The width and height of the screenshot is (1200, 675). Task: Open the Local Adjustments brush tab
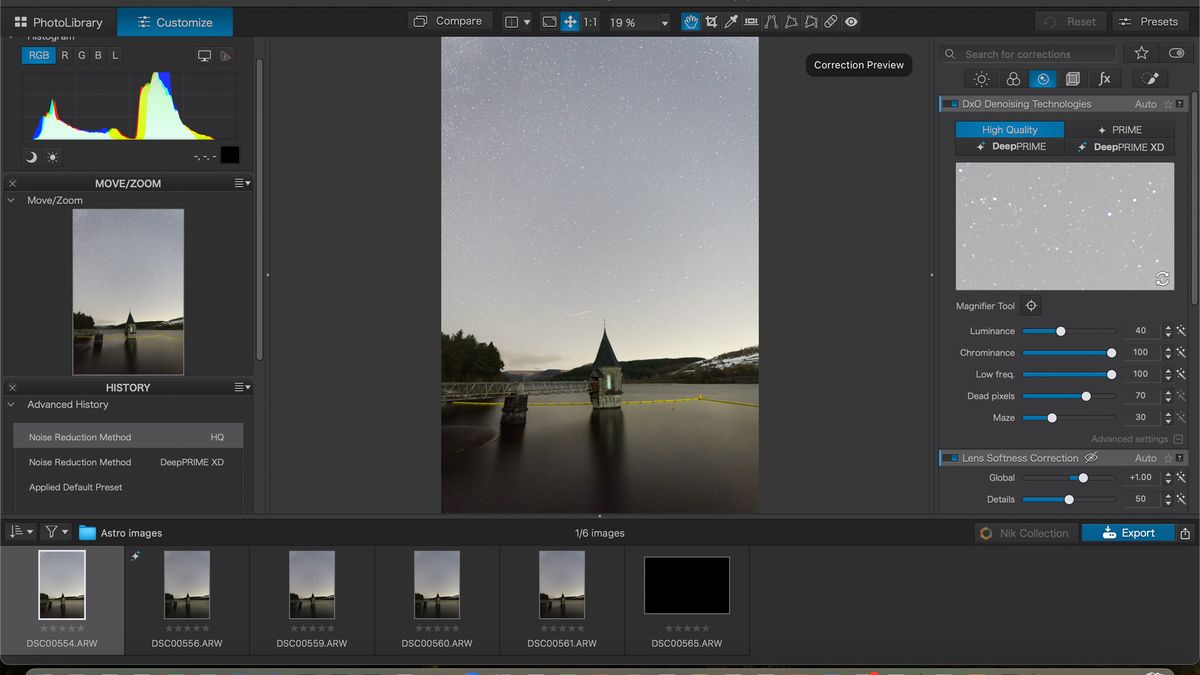click(x=1150, y=79)
